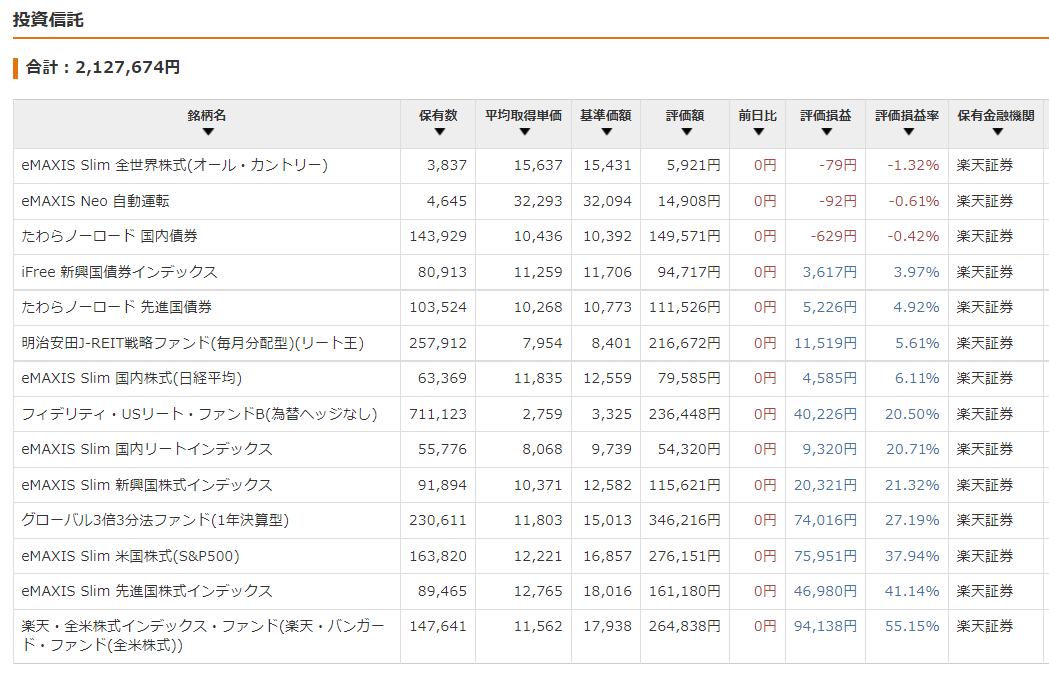This screenshot has height=685, width=1049.
Task: Select eMAXIS Slim 先進国株式インデックス fund name
Action: pyautogui.click(x=147, y=591)
